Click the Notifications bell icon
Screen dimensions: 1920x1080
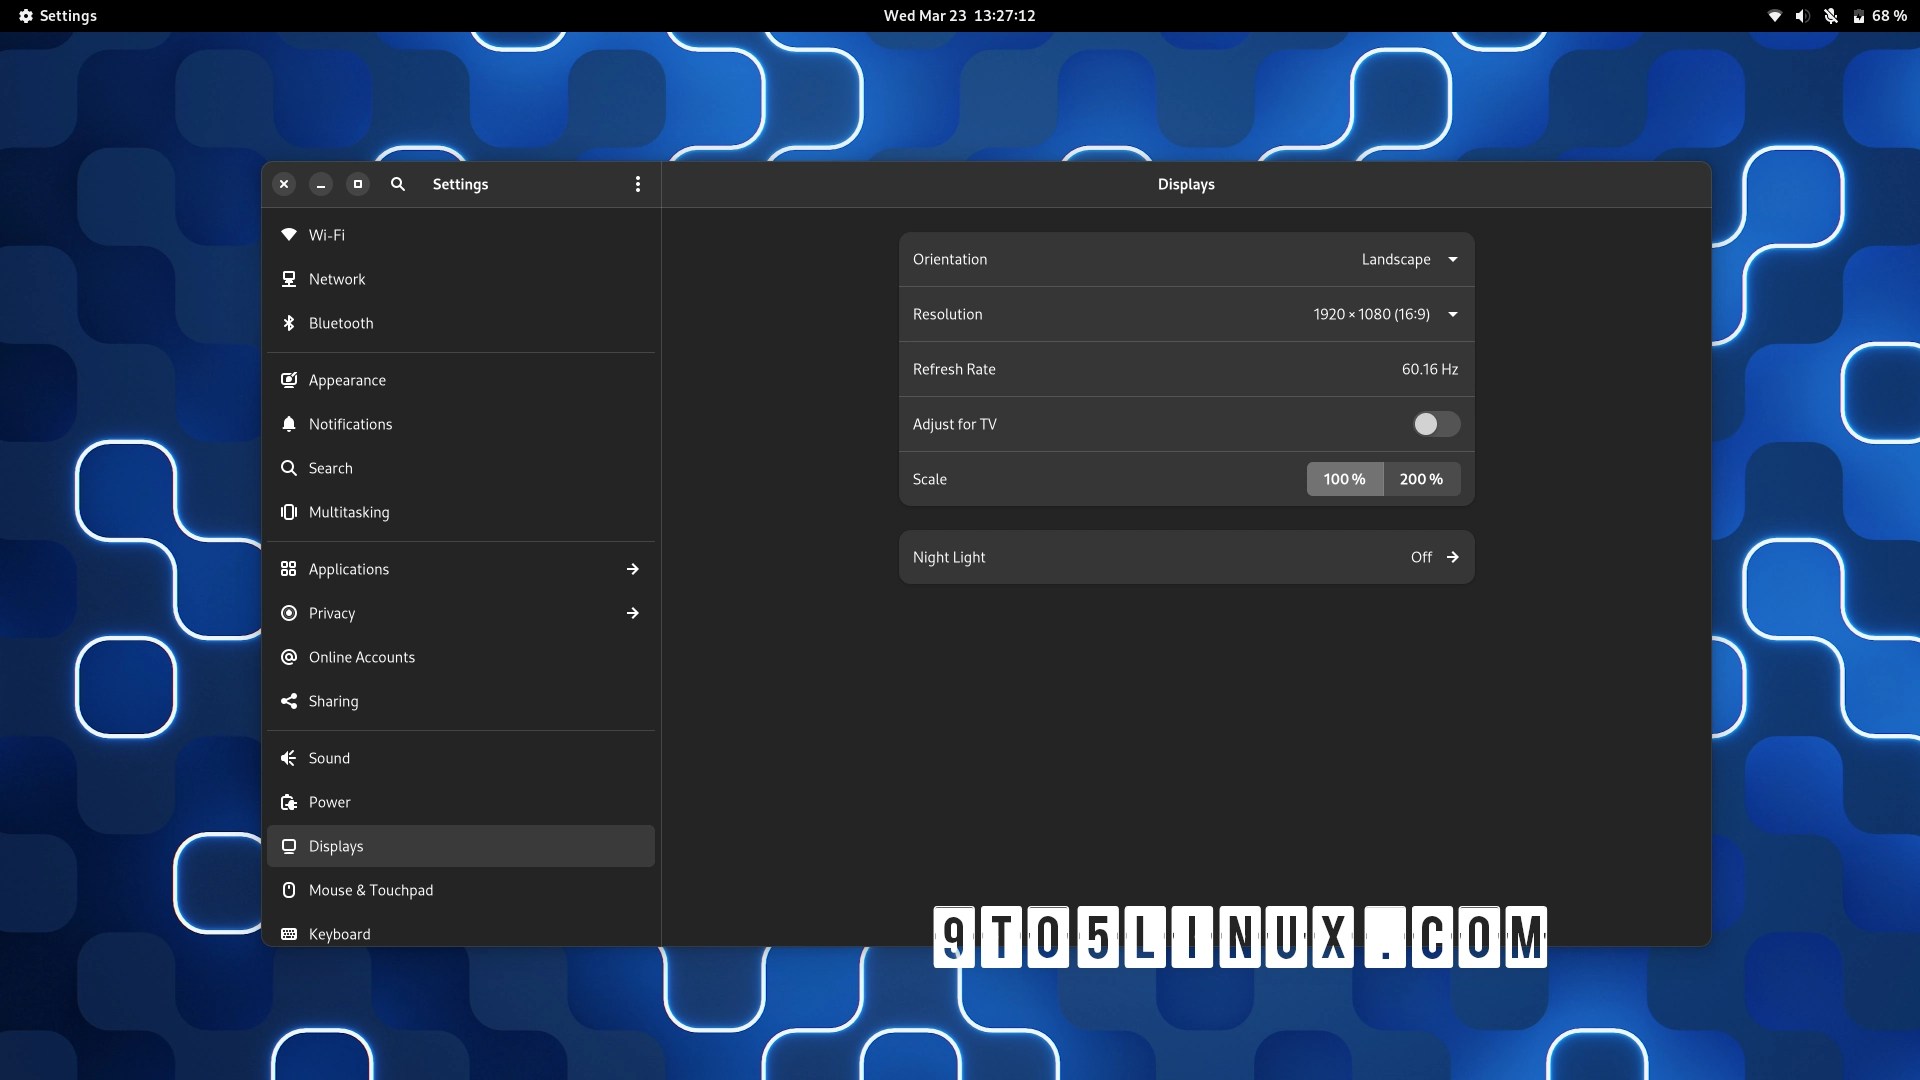(289, 424)
